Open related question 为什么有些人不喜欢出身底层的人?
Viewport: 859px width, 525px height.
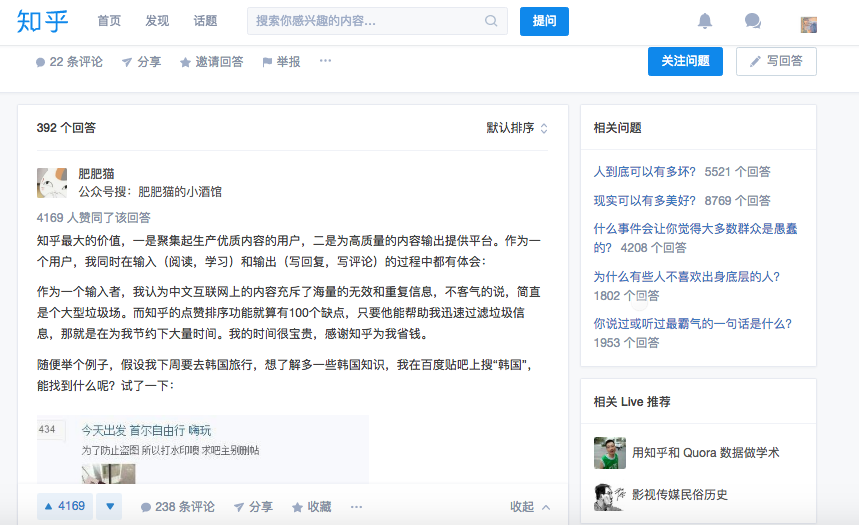tap(687, 276)
